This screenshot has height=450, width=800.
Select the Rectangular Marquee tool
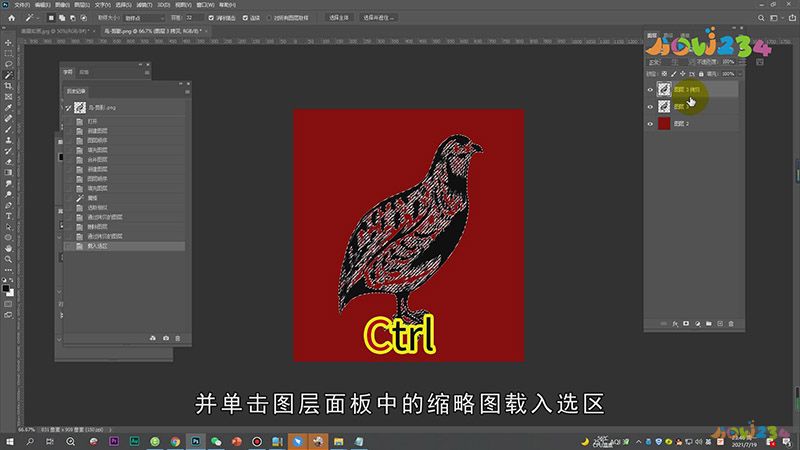(x=8, y=53)
